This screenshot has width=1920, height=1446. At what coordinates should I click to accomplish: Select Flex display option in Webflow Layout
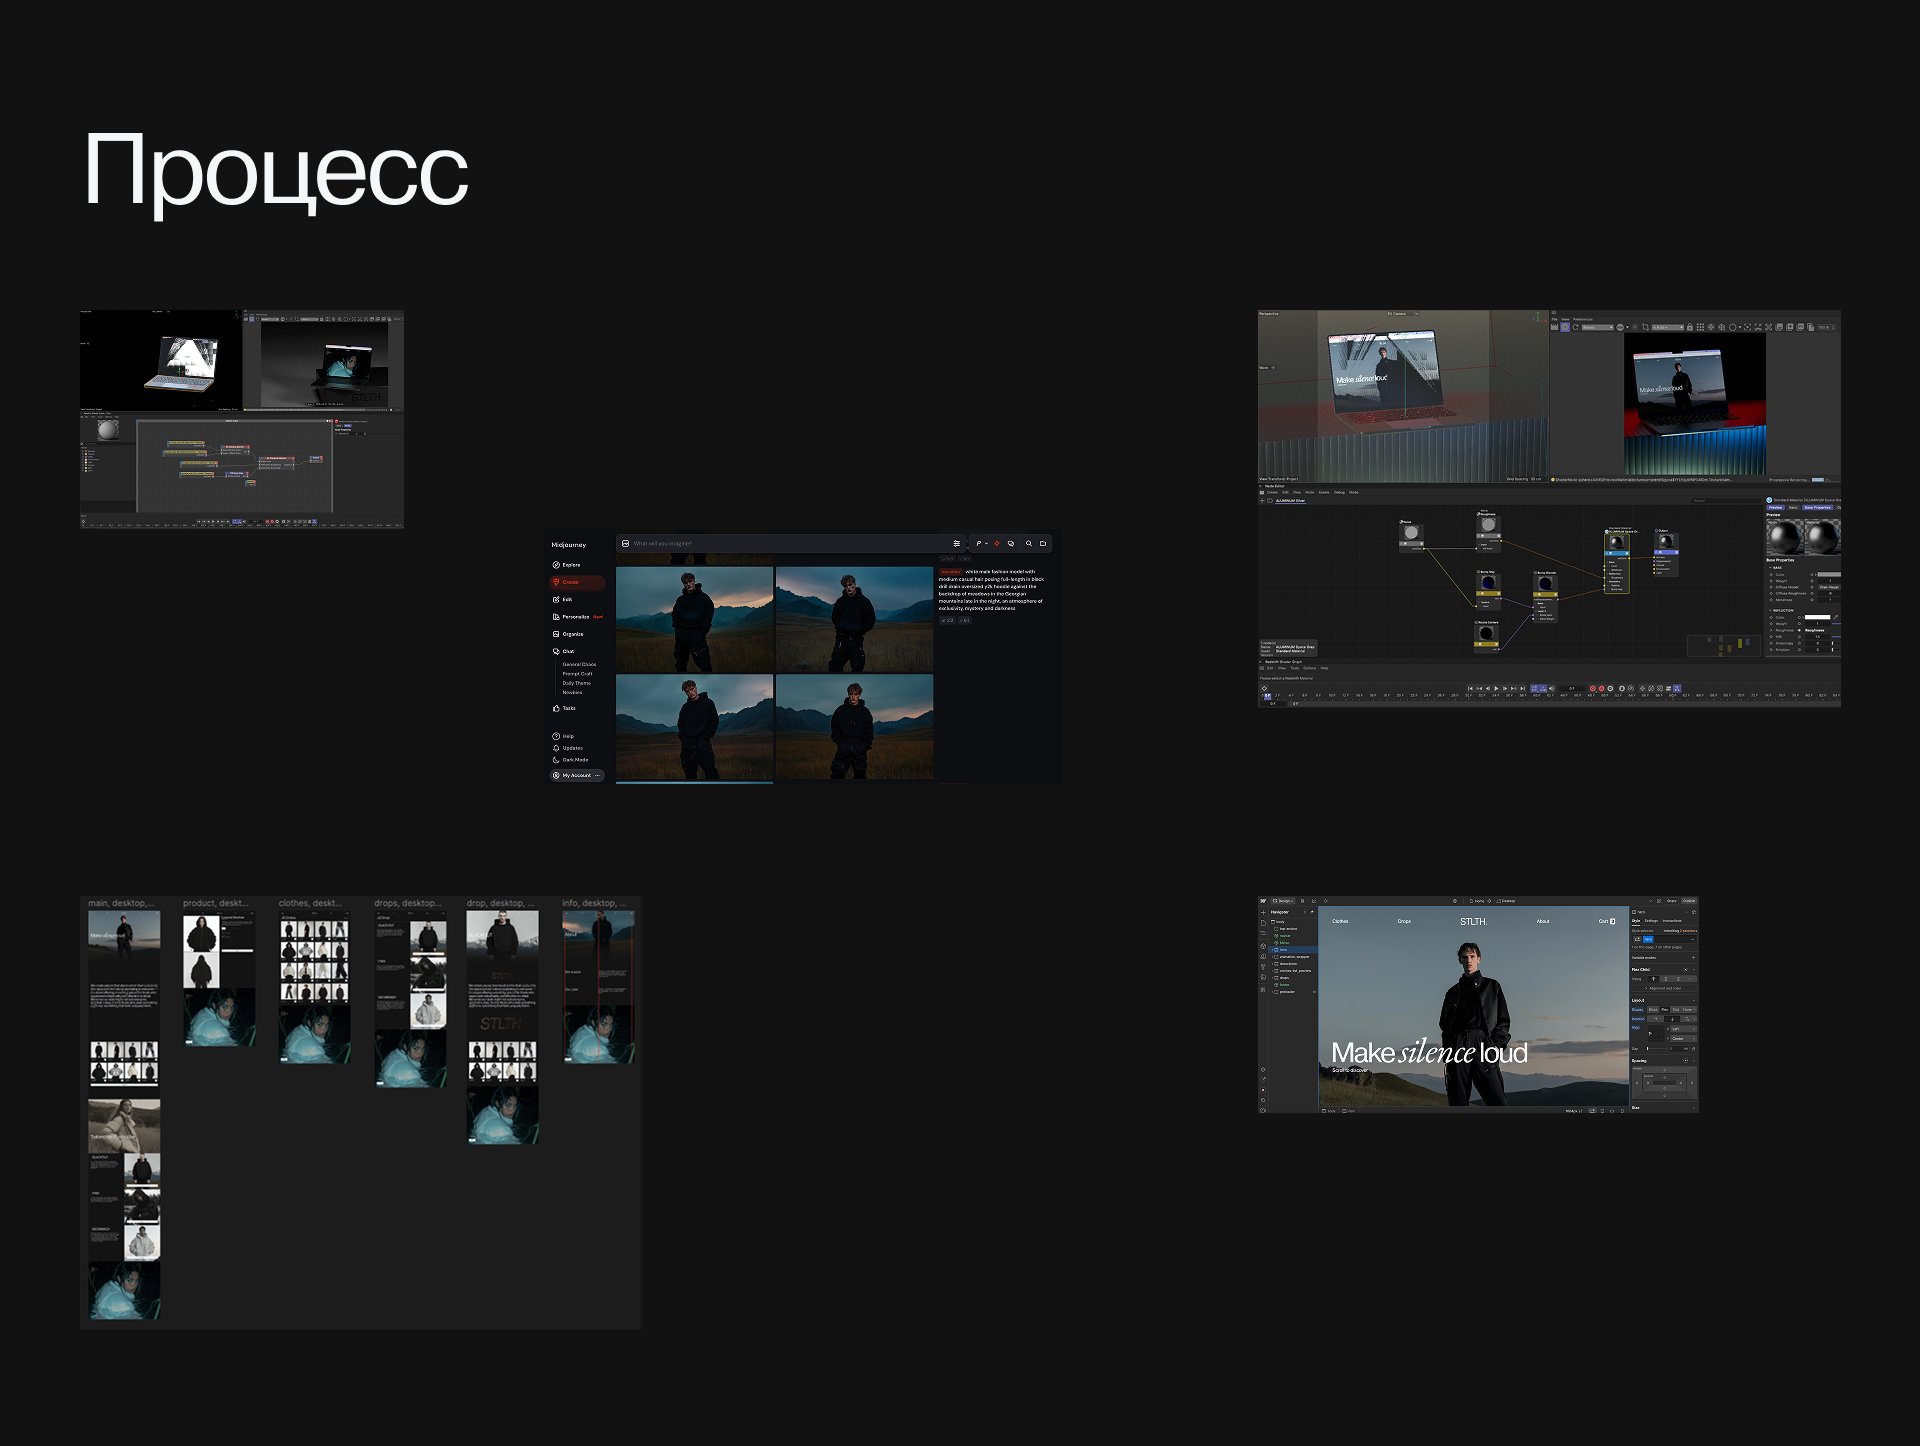click(1664, 1009)
